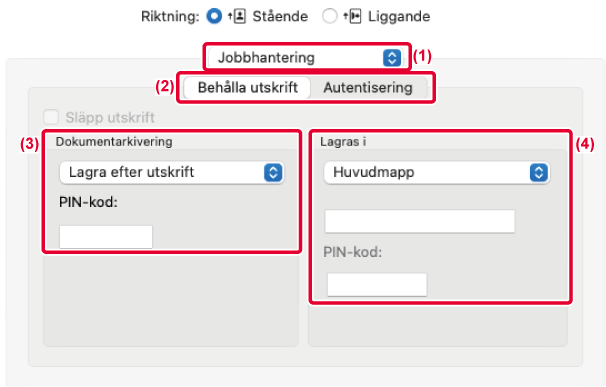Screen dimensions: 606x387
Task: Open the Jobbhantering dropdown menu
Action: tap(305, 58)
